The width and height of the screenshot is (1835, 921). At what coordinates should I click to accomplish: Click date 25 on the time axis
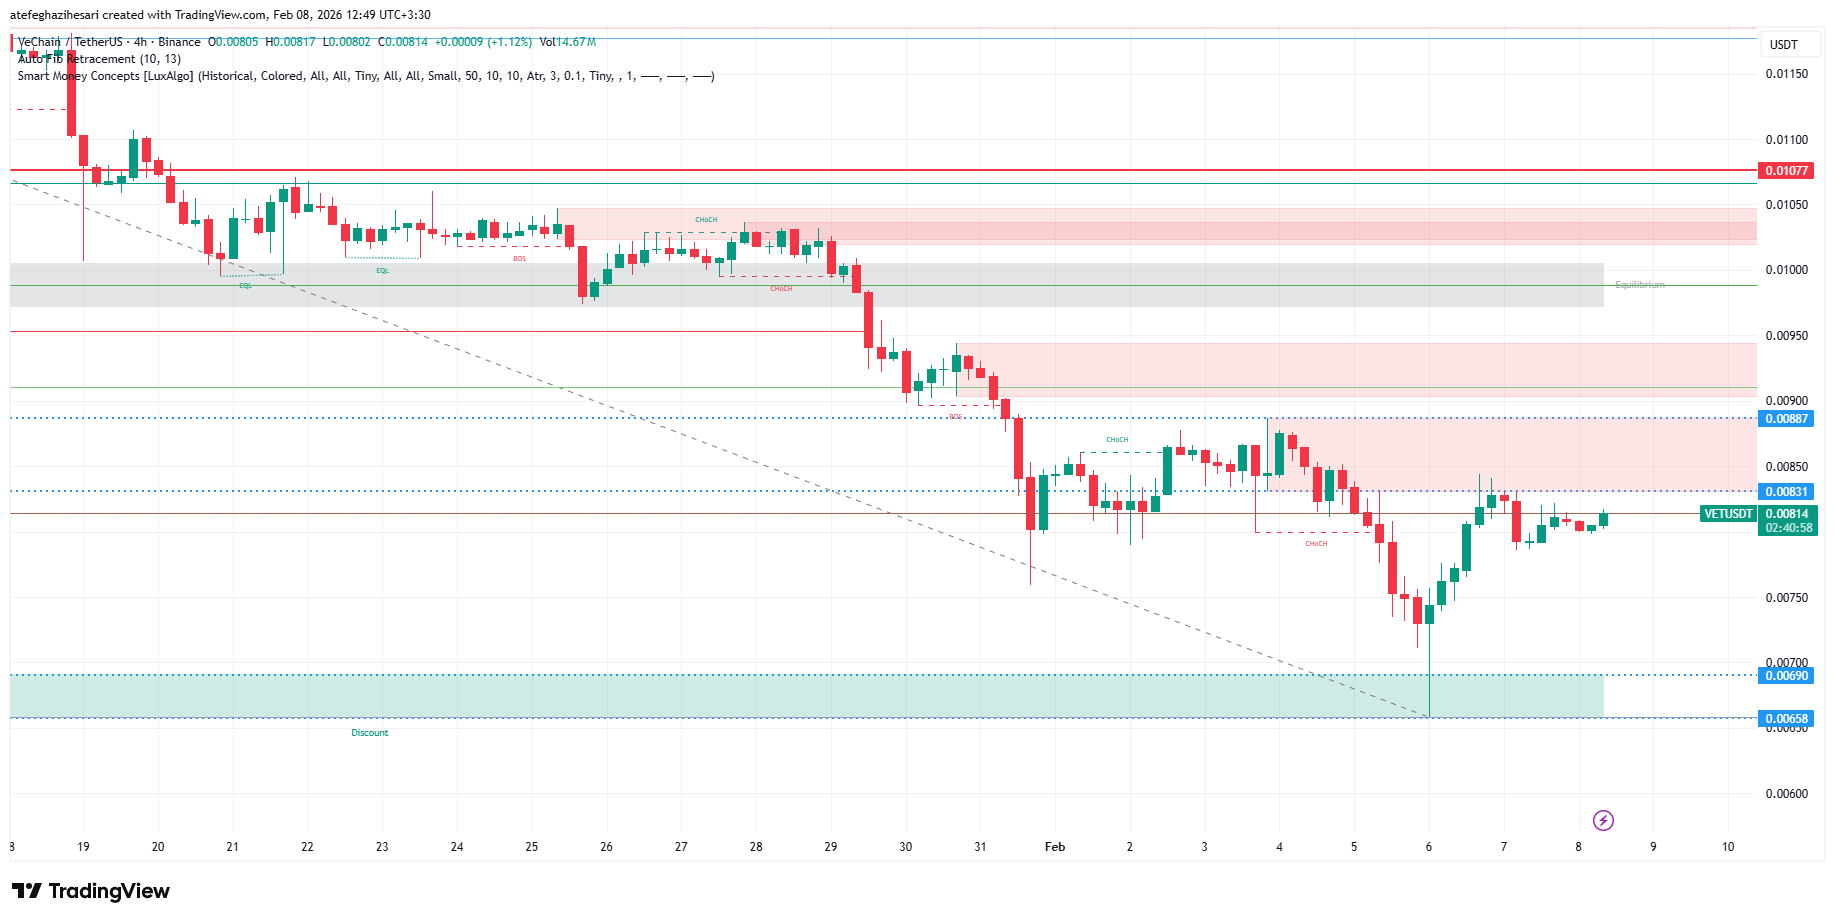[531, 847]
